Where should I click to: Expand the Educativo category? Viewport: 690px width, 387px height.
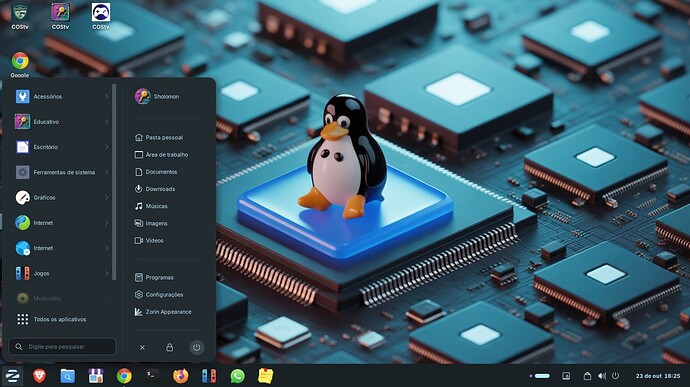click(x=61, y=122)
